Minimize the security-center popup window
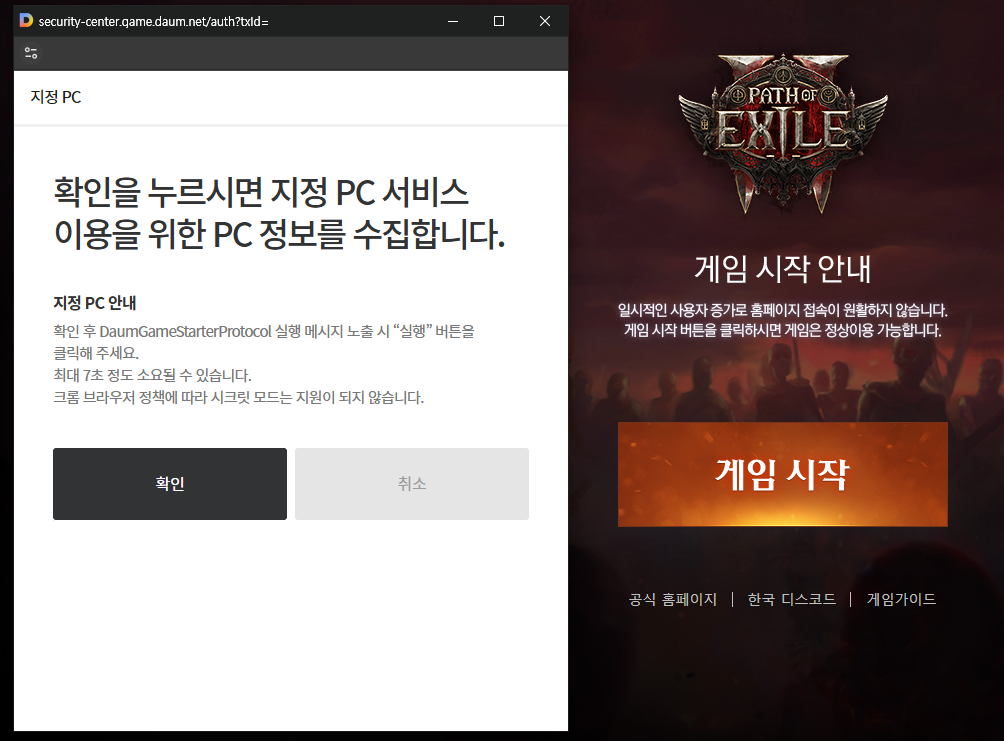1004x741 pixels. (453, 21)
